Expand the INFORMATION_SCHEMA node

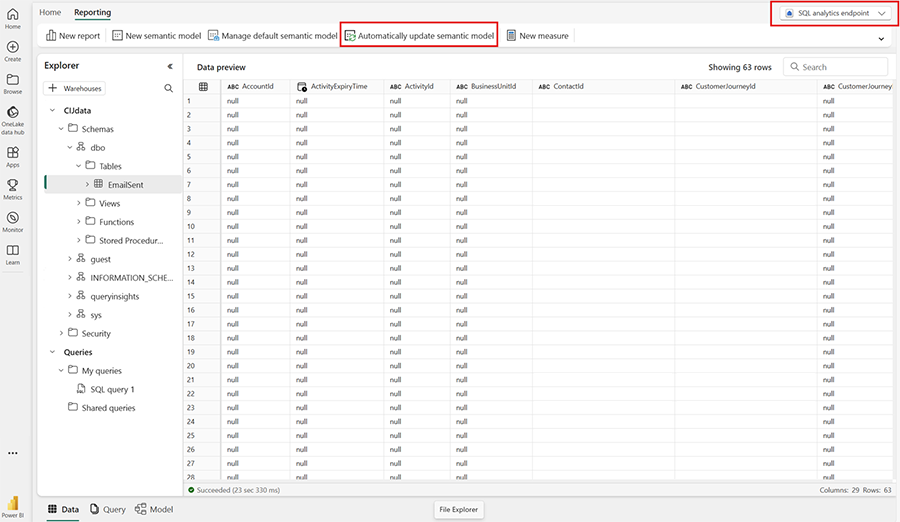coord(70,277)
